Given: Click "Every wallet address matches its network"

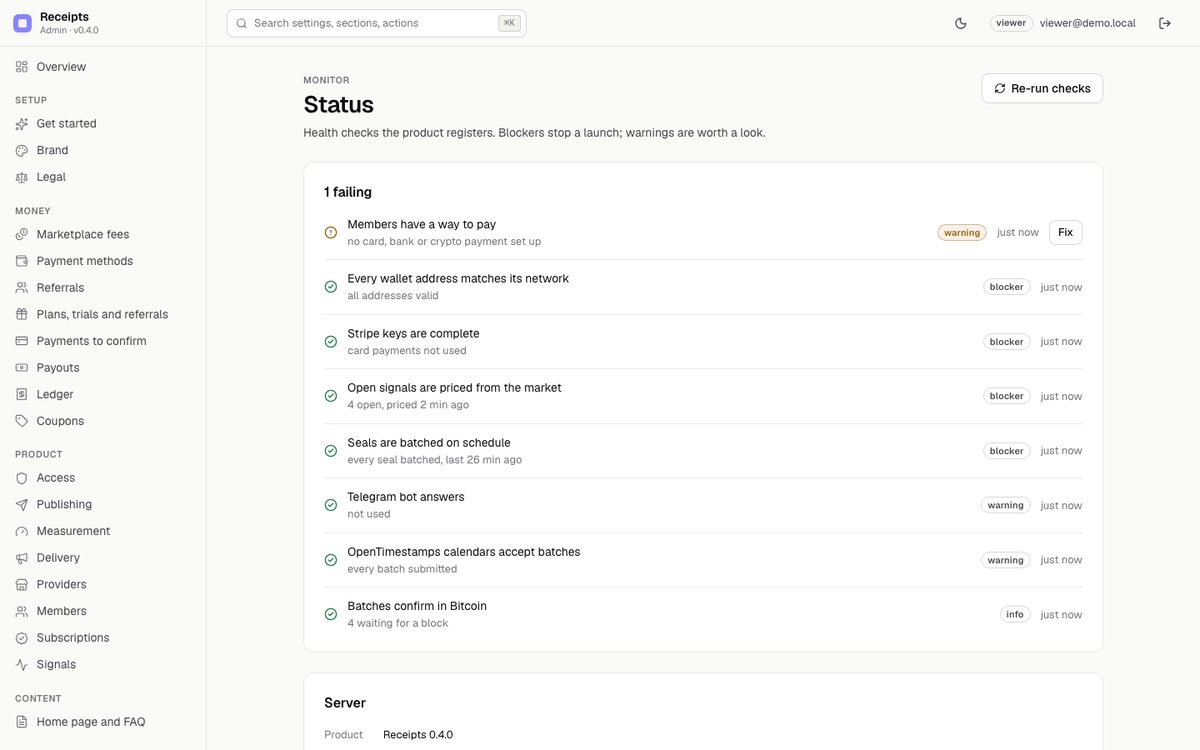Looking at the screenshot, I should (x=458, y=279).
